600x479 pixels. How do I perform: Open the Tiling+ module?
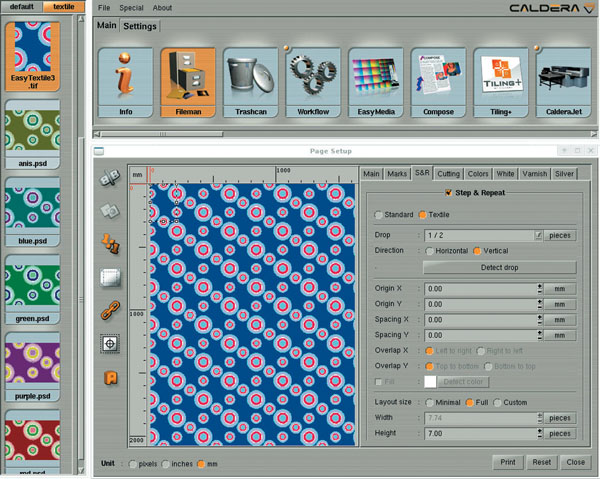(x=501, y=83)
